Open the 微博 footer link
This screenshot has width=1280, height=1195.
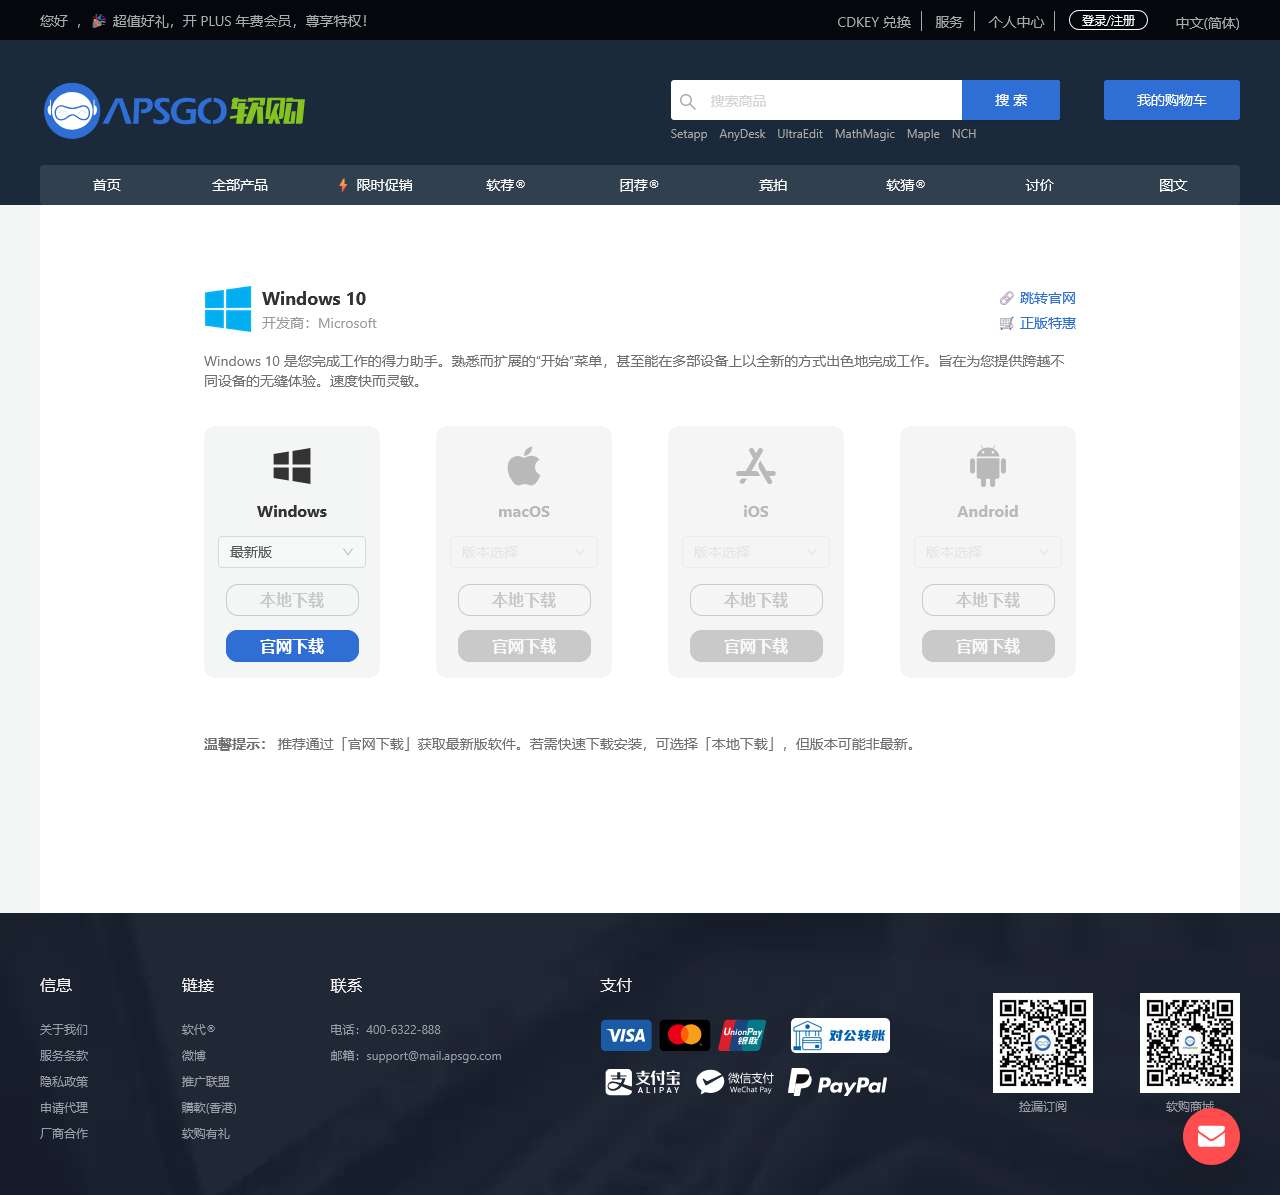click(194, 1056)
